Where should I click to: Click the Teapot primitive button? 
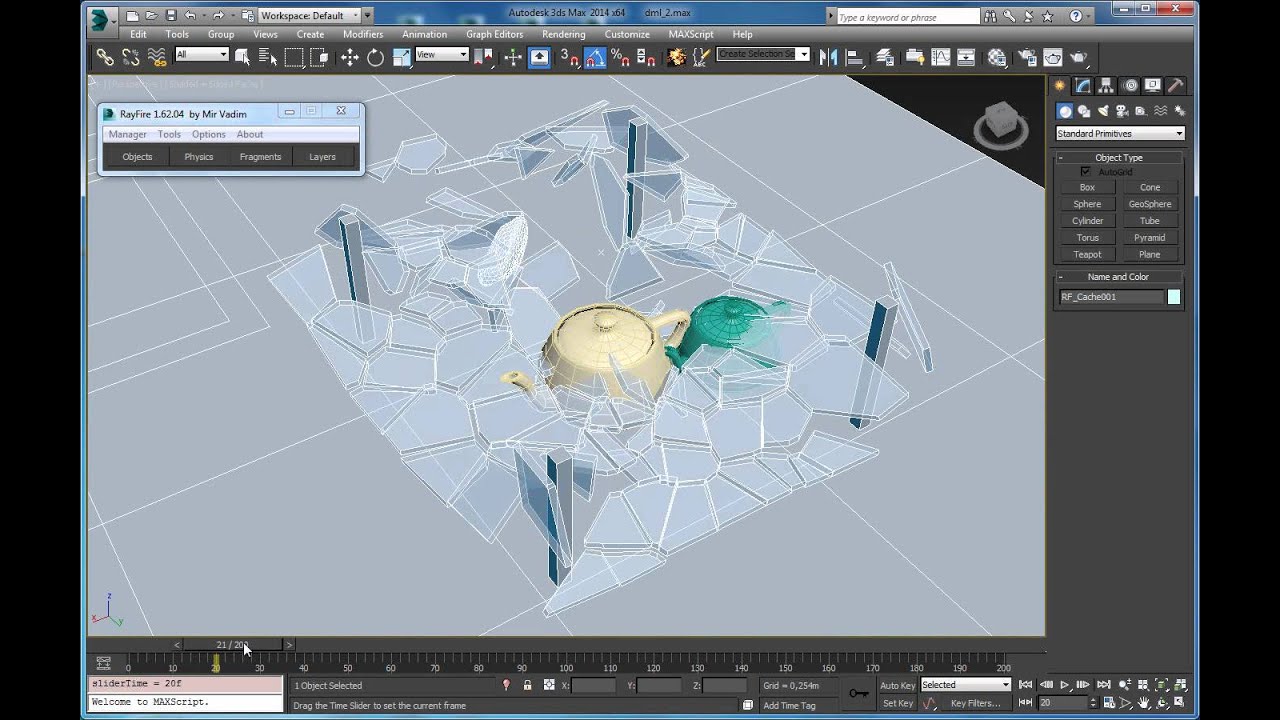click(x=1087, y=254)
